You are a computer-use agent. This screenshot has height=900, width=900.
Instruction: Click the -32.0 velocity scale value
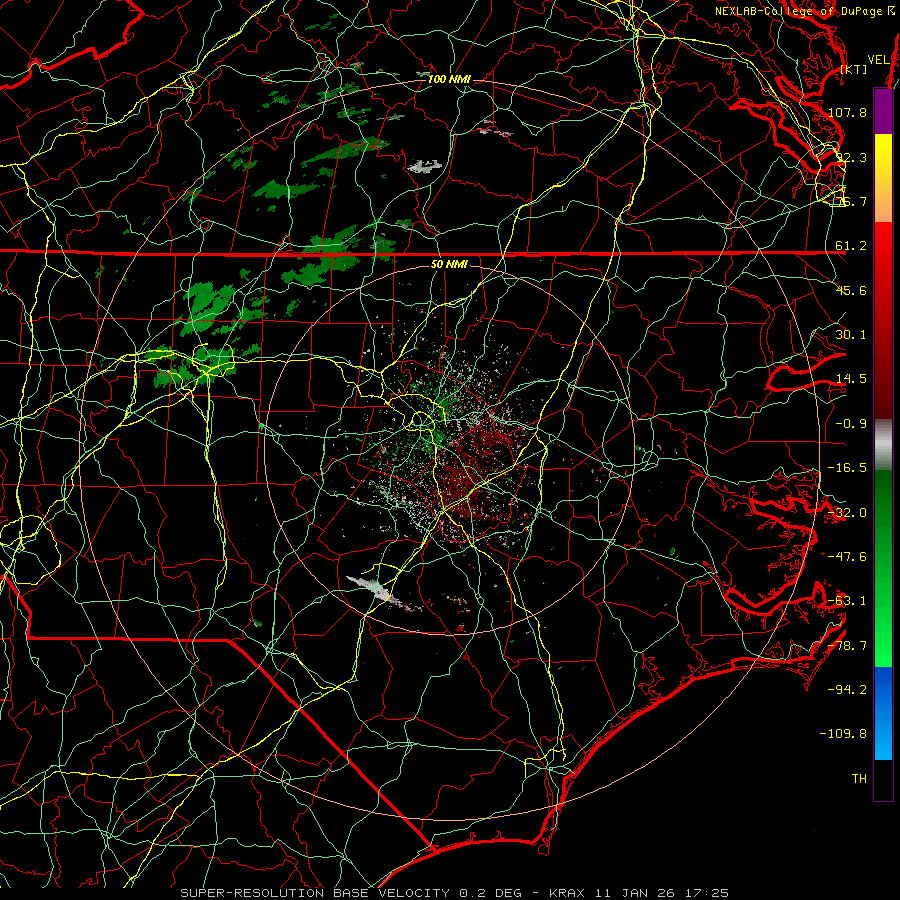847,513
